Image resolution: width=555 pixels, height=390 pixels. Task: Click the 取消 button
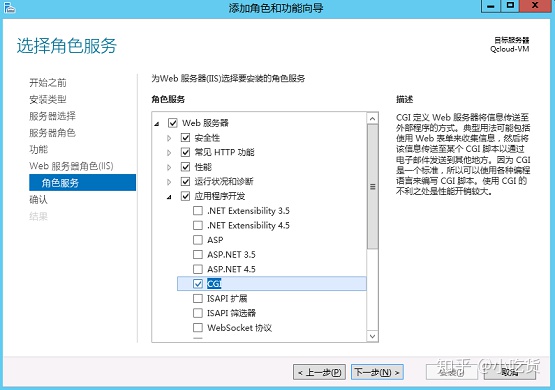pyautogui.click(x=510, y=372)
